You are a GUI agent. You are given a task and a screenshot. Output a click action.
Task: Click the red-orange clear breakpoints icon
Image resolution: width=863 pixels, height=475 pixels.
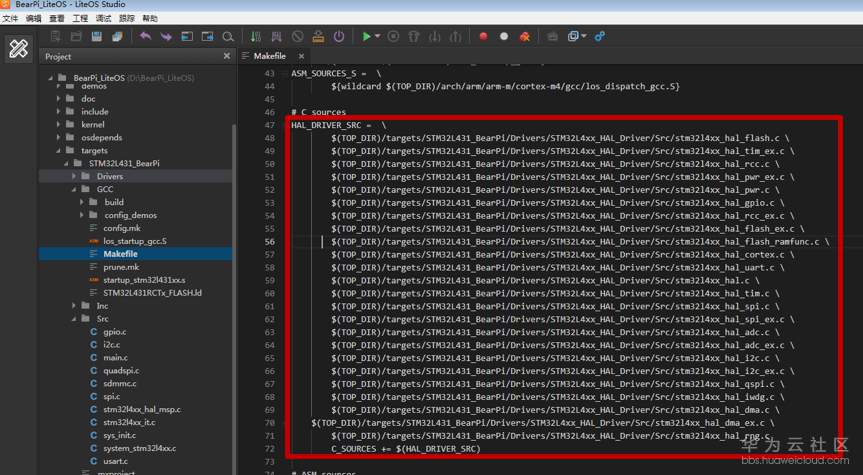pos(525,37)
